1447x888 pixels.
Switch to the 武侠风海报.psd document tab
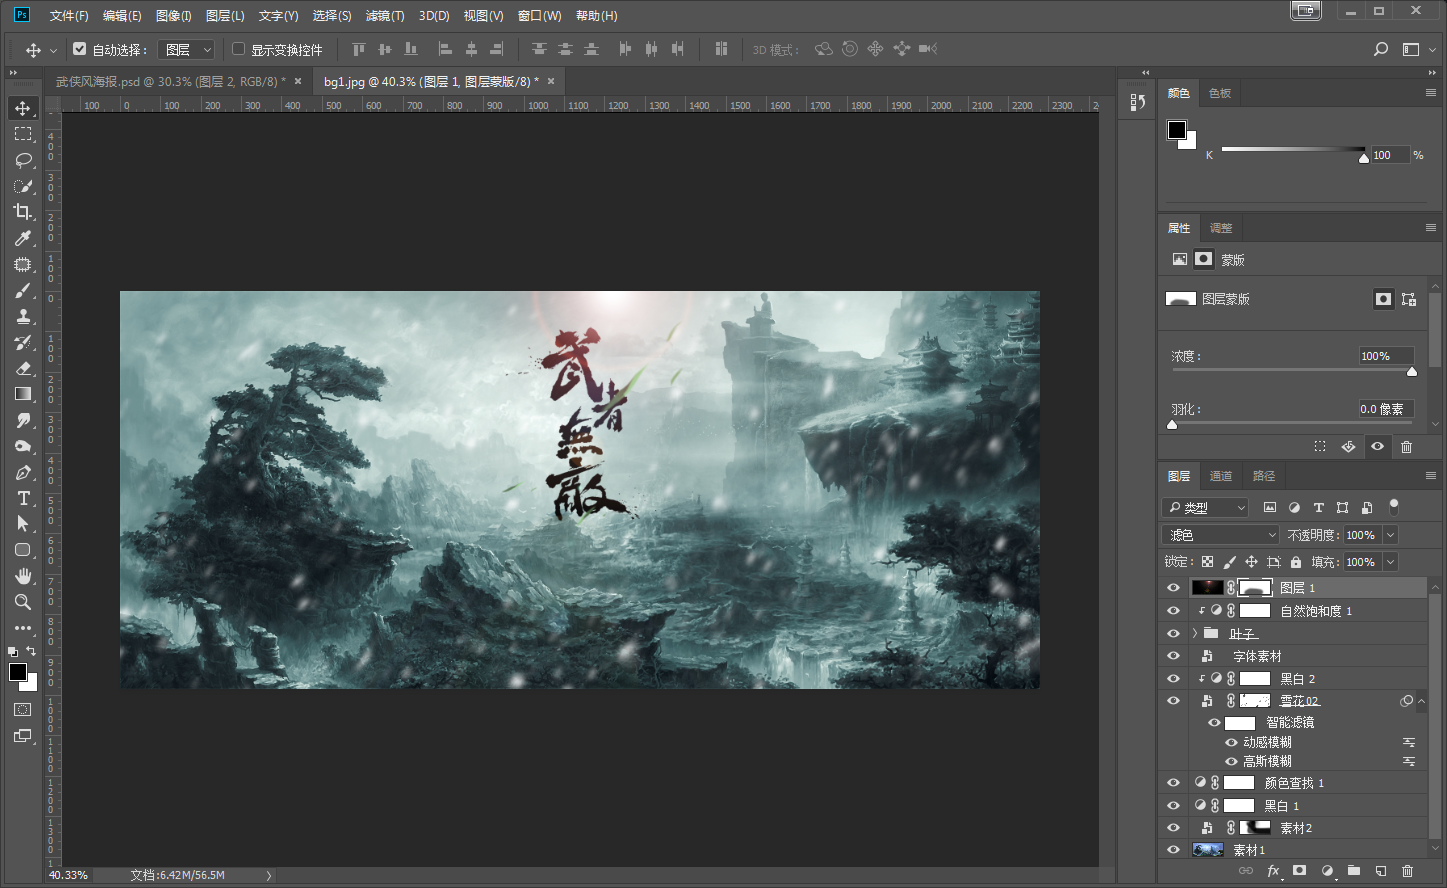[168, 81]
